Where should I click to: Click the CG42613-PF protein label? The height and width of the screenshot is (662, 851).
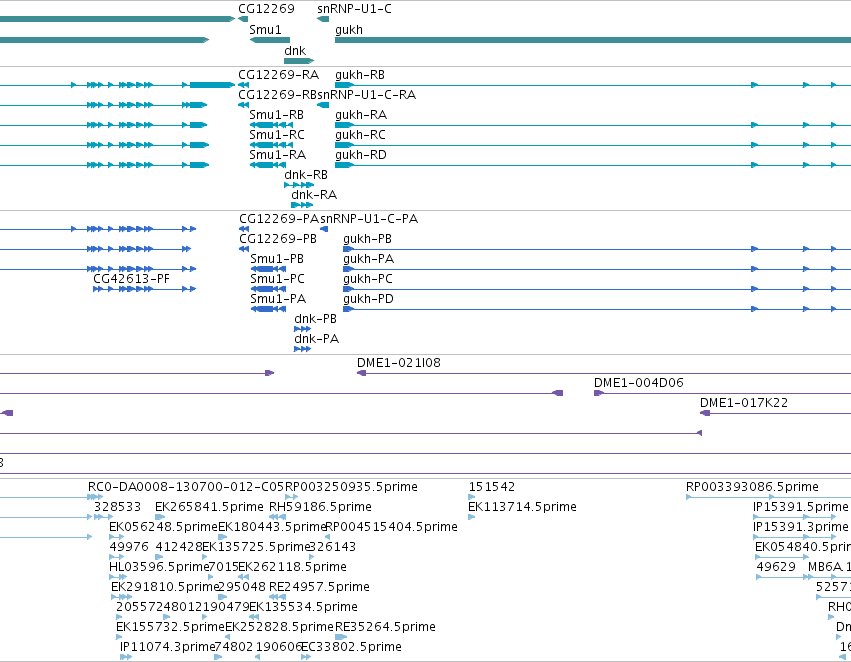(131, 279)
